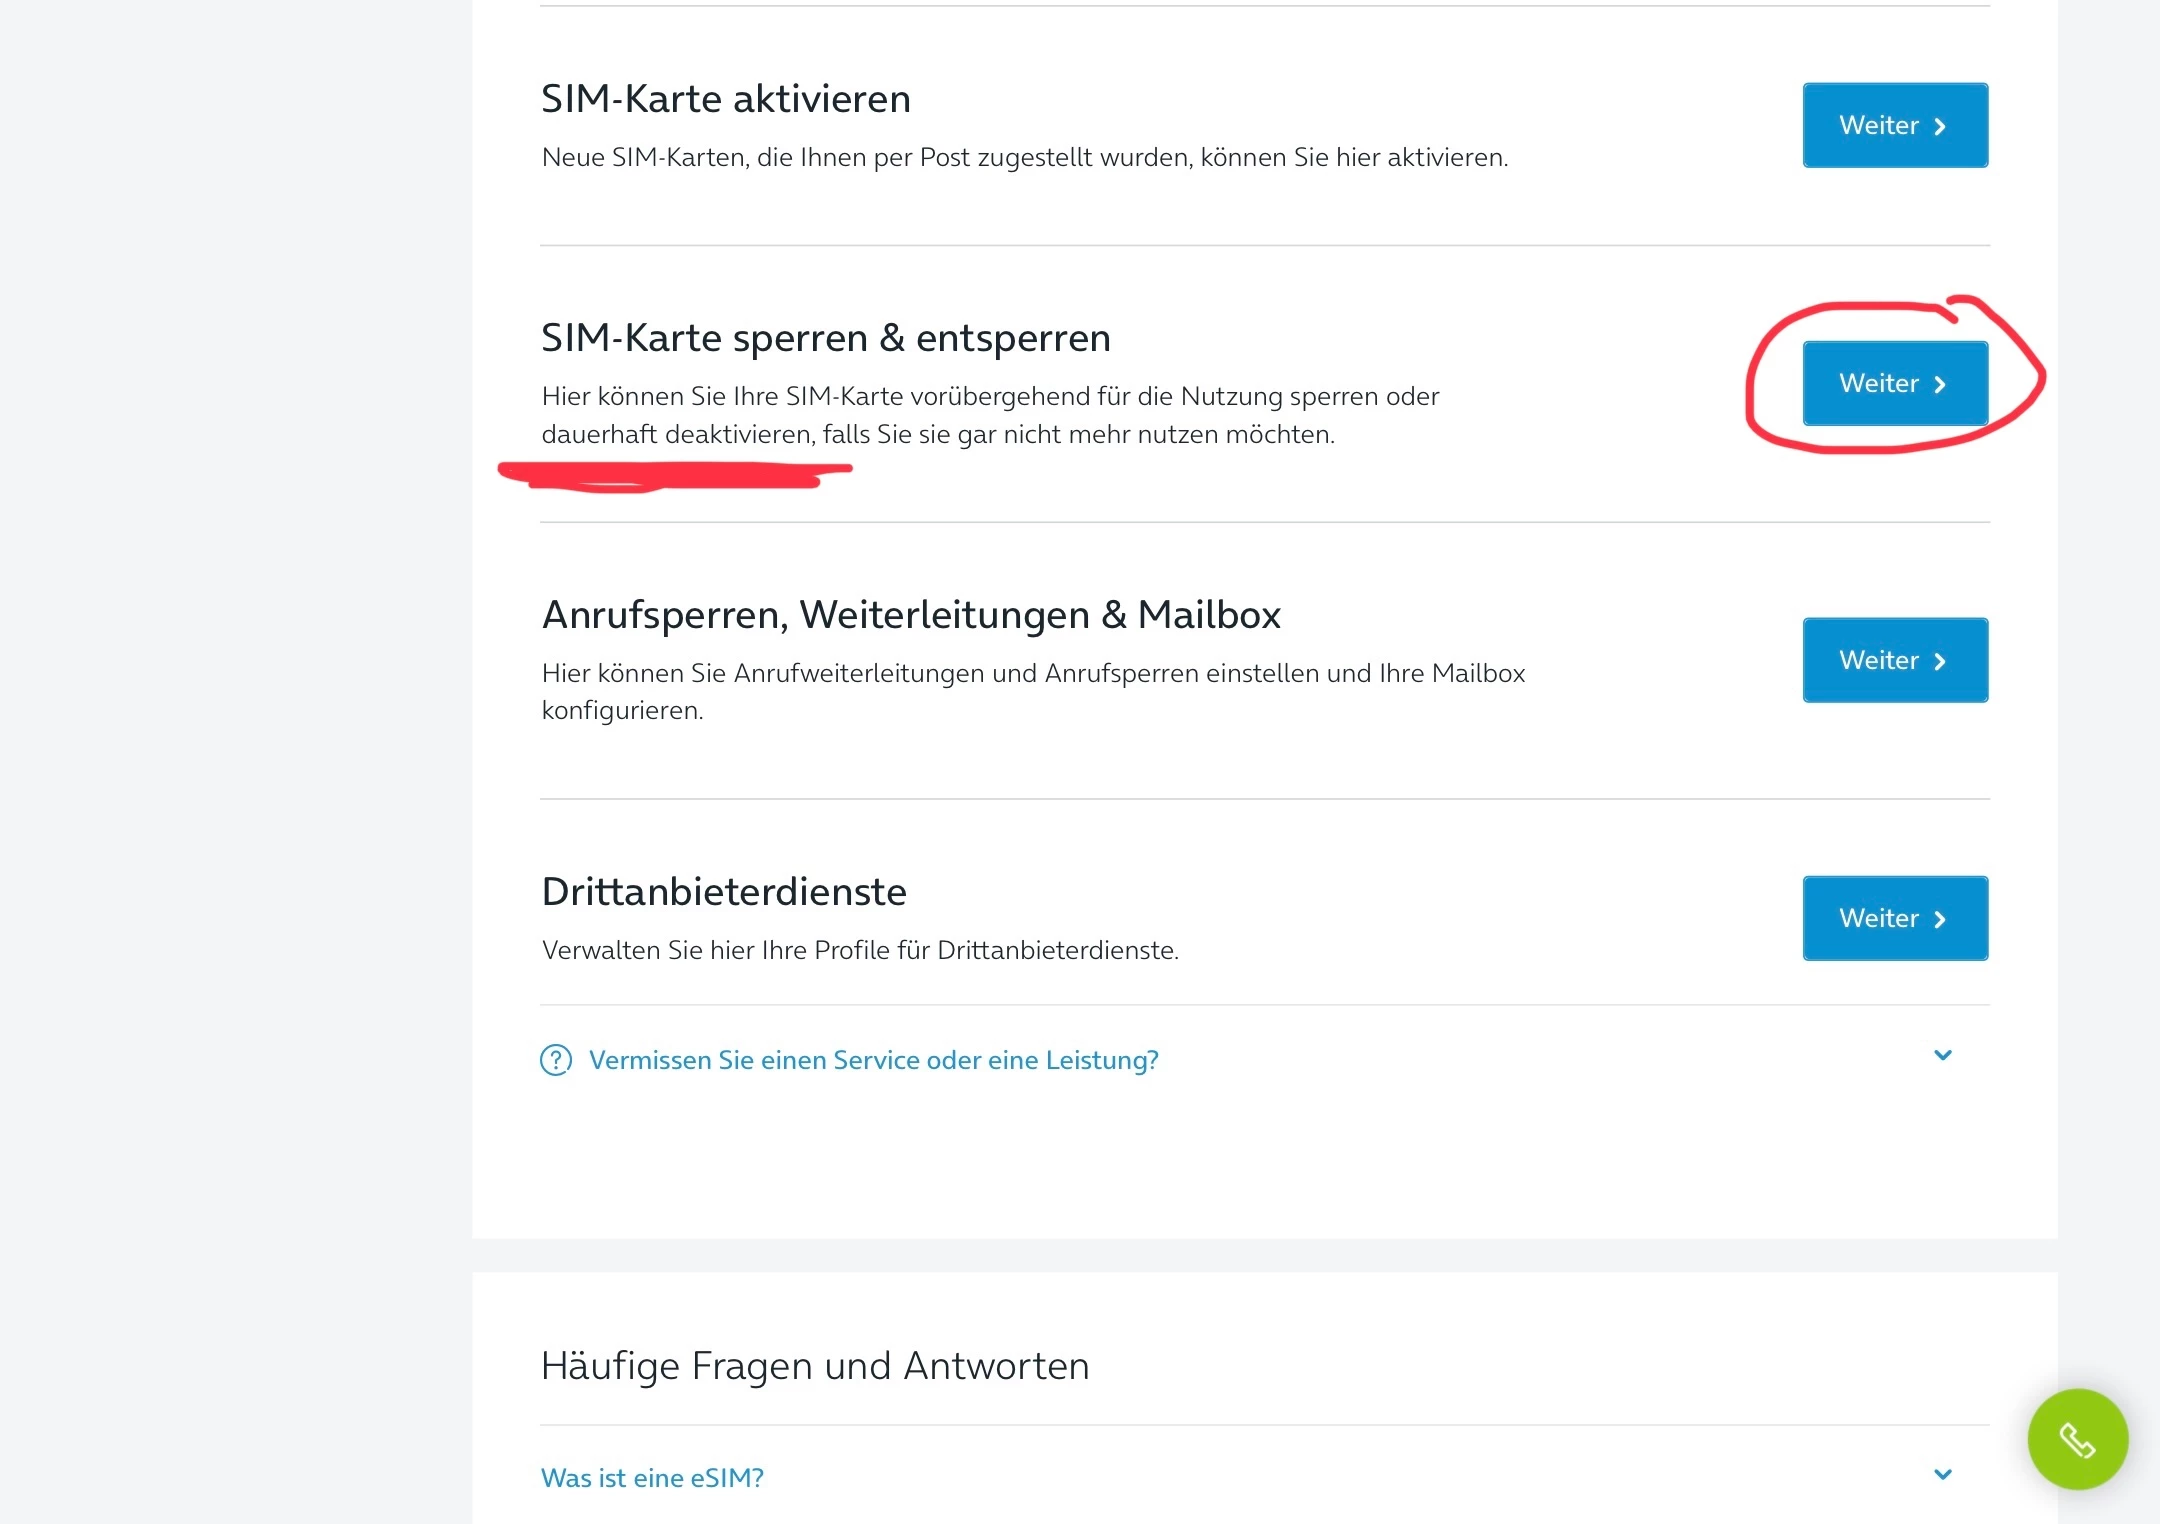The height and width of the screenshot is (1524, 2160).
Task: Click the 'Drittanbieterdienste' heading
Action: (x=723, y=892)
